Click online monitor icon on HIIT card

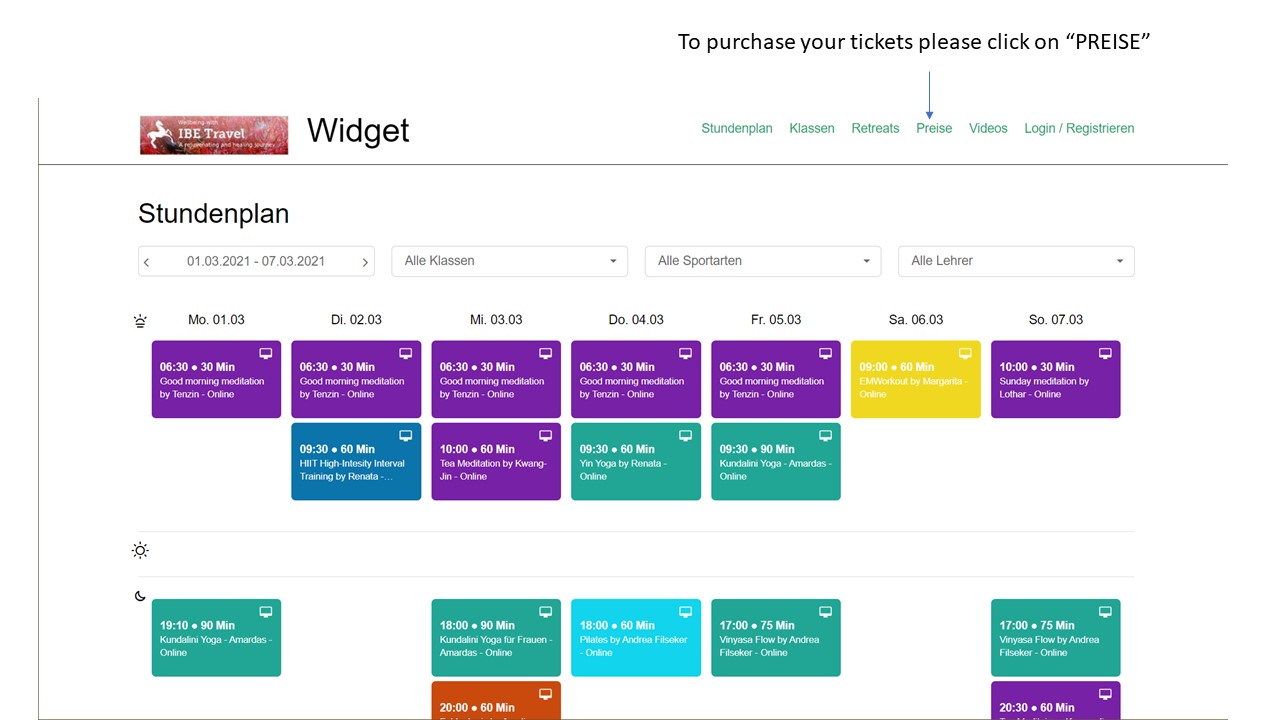[406, 436]
